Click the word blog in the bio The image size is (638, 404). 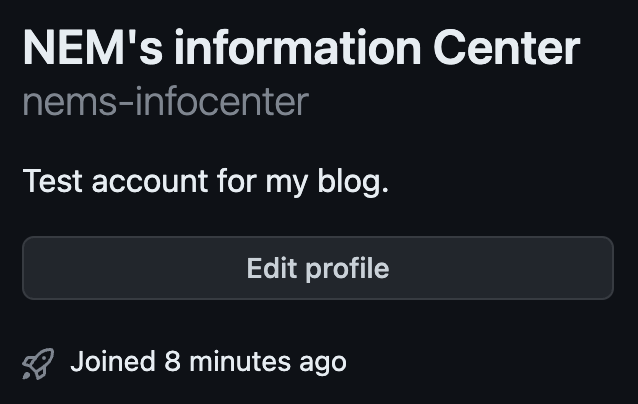click(350, 181)
